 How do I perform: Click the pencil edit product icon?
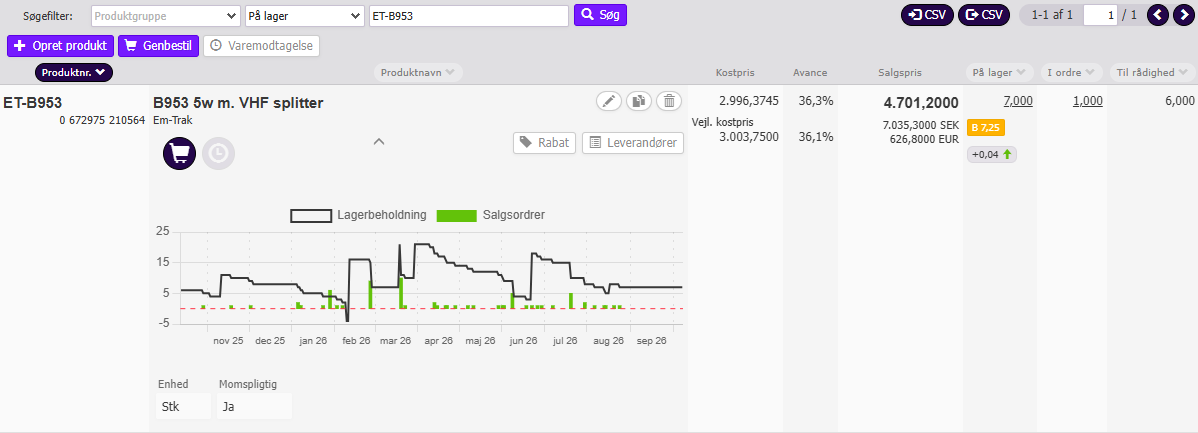click(609, 101)
